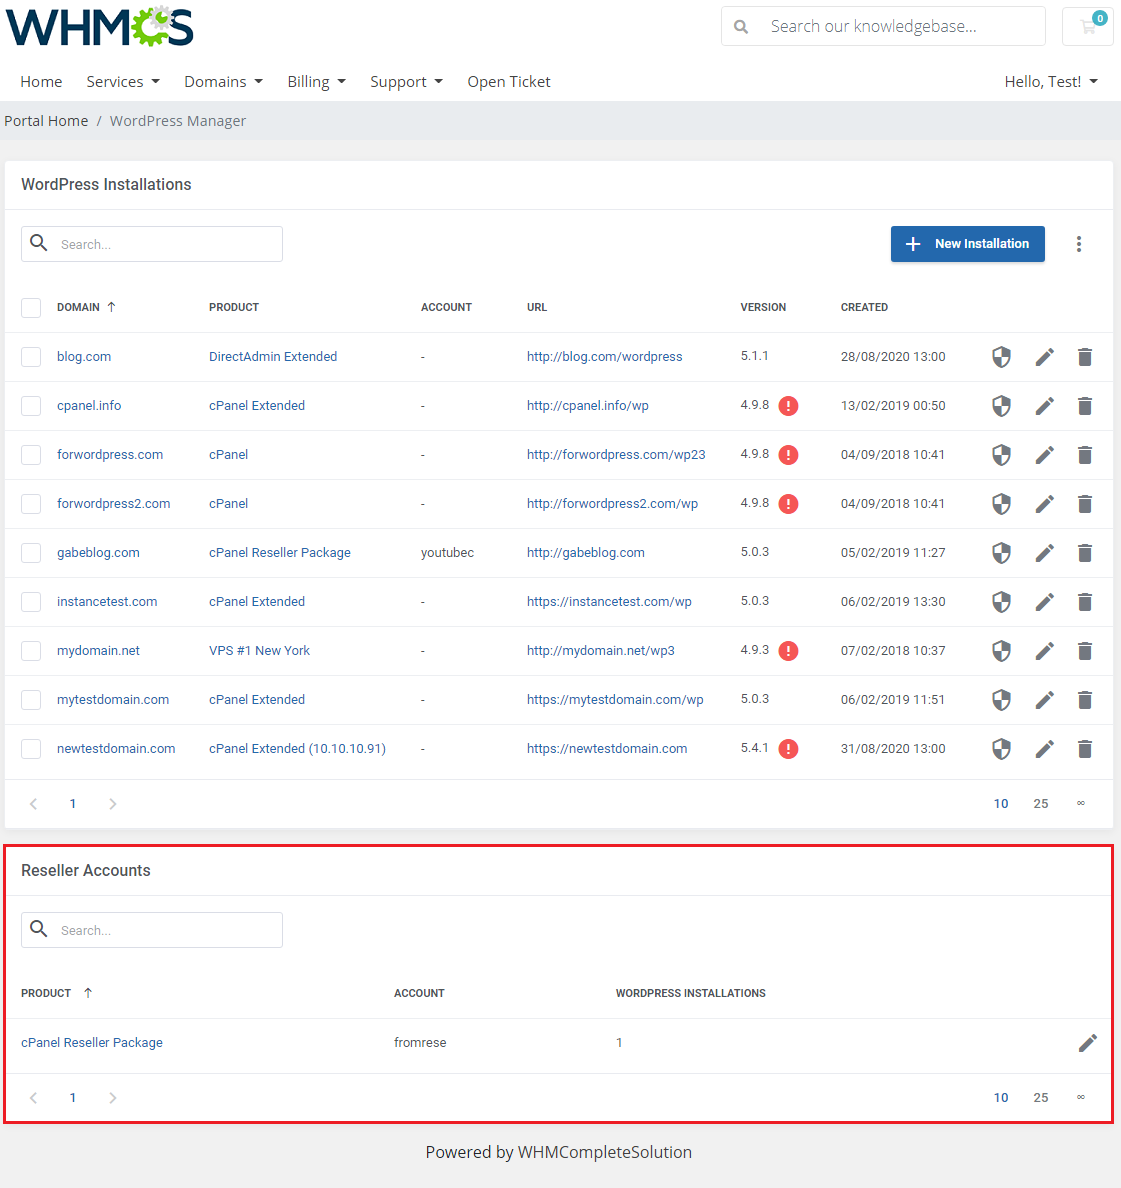Click the Reseller Accounts search box
This screenshot has width=1121, height=1188.
pyautogui.click(x=151, y=930)
